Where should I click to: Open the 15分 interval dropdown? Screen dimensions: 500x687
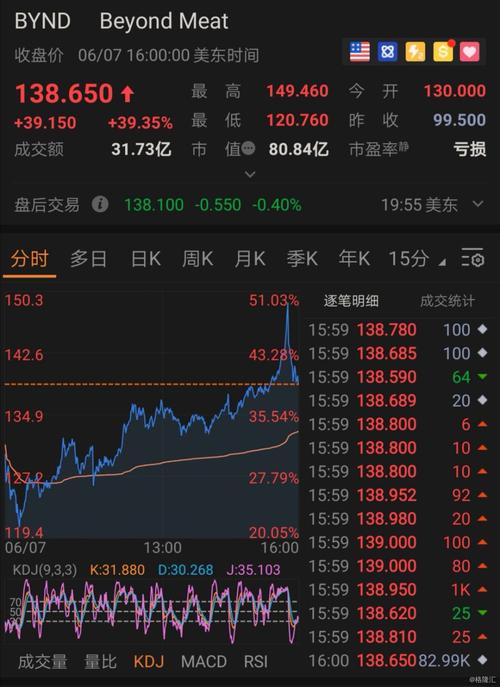coord(417,259)
